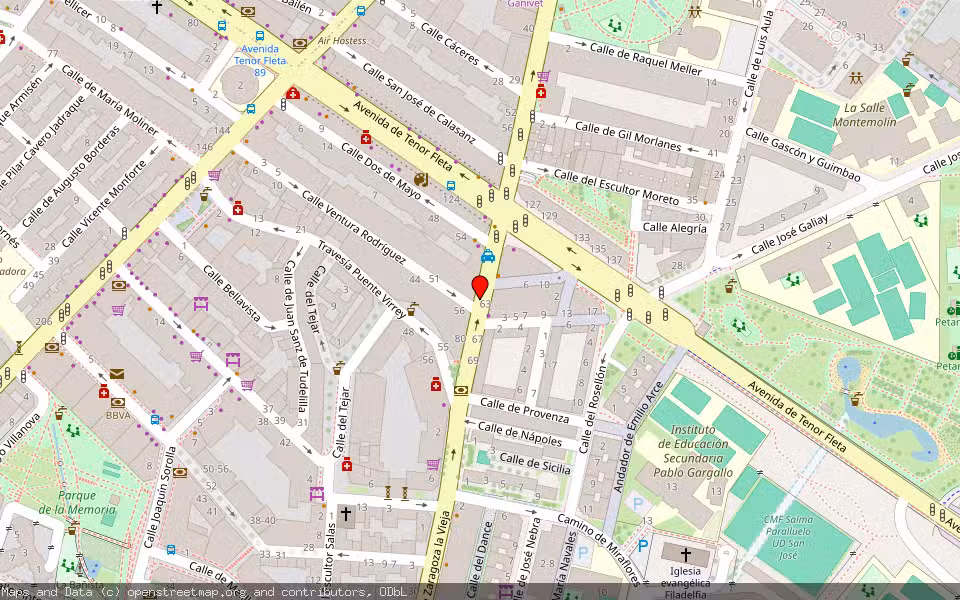The height and width of the screenshot is (600, 960).
Task: Click the 'Calle de Provenza' street label
Action: tap(524, 410)
